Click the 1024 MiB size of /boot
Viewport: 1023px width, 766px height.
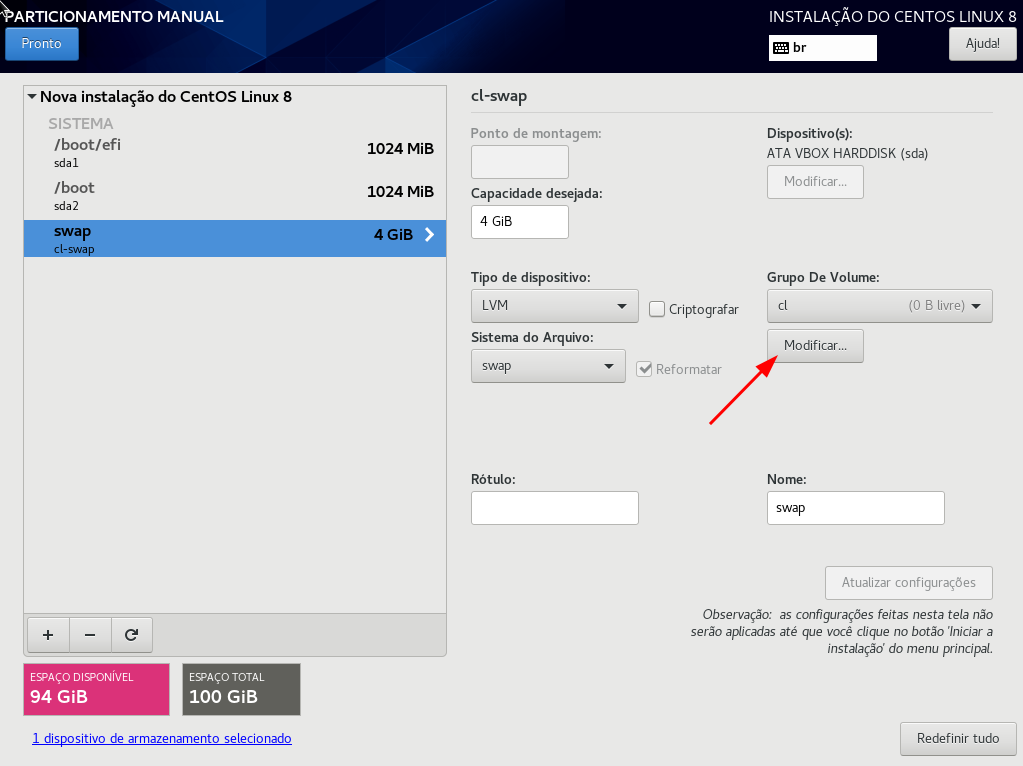pyautogui.click(x=401, y=192)
